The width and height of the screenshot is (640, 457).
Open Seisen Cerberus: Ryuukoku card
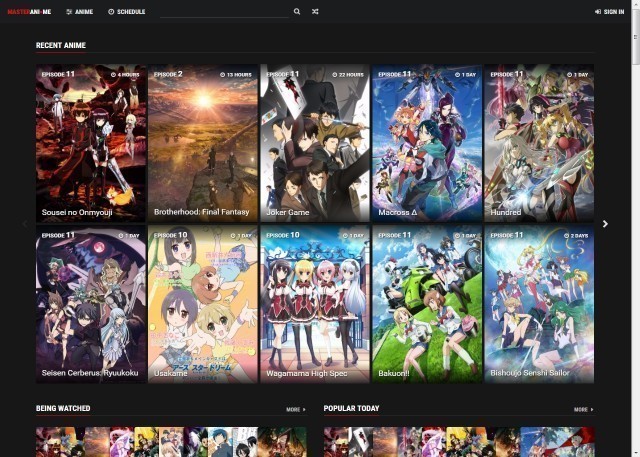91,304
